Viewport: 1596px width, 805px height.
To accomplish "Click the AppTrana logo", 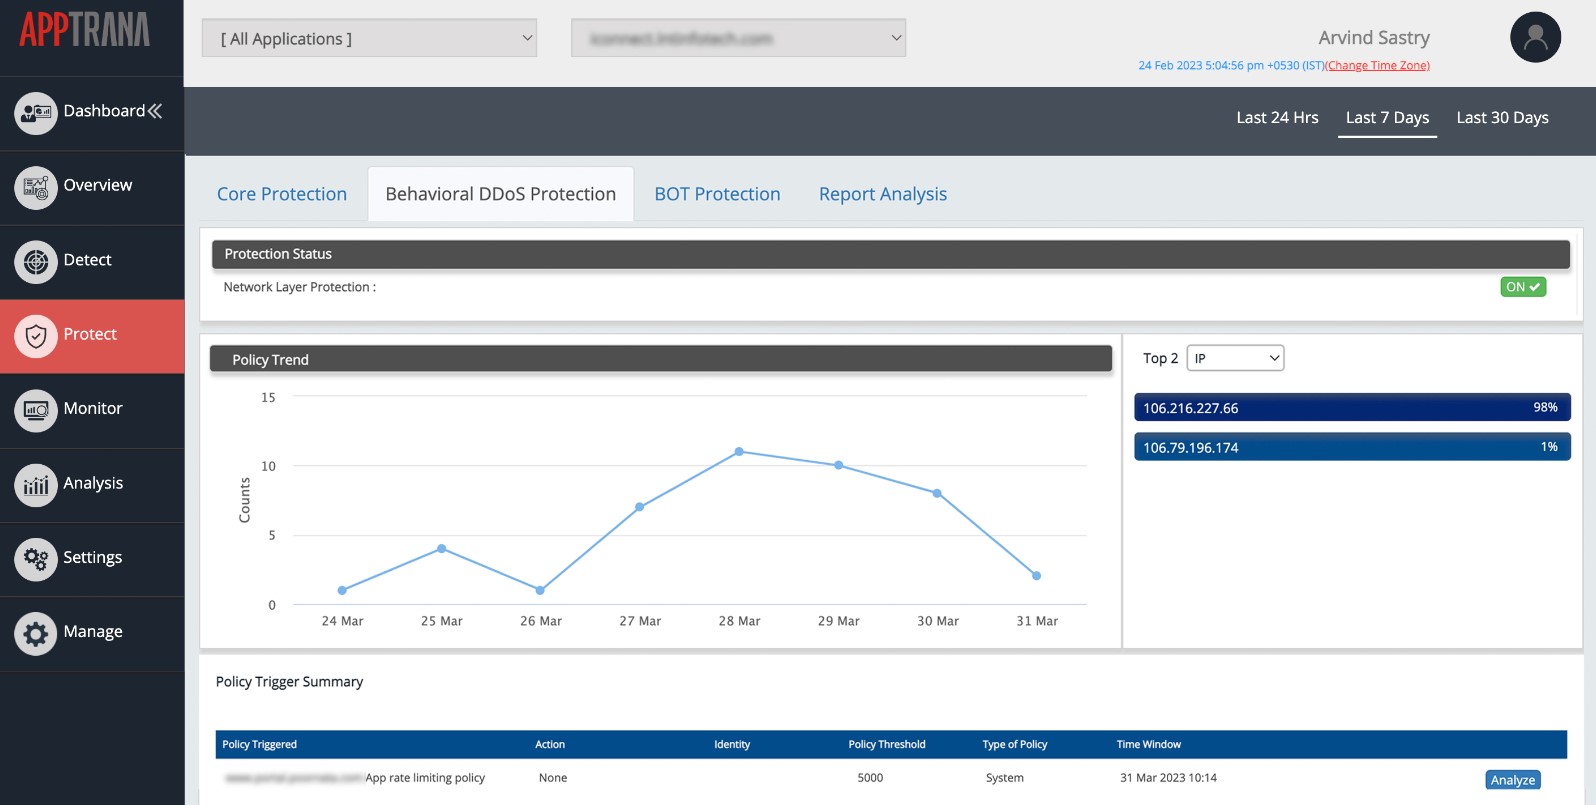I will pos(85,30).
